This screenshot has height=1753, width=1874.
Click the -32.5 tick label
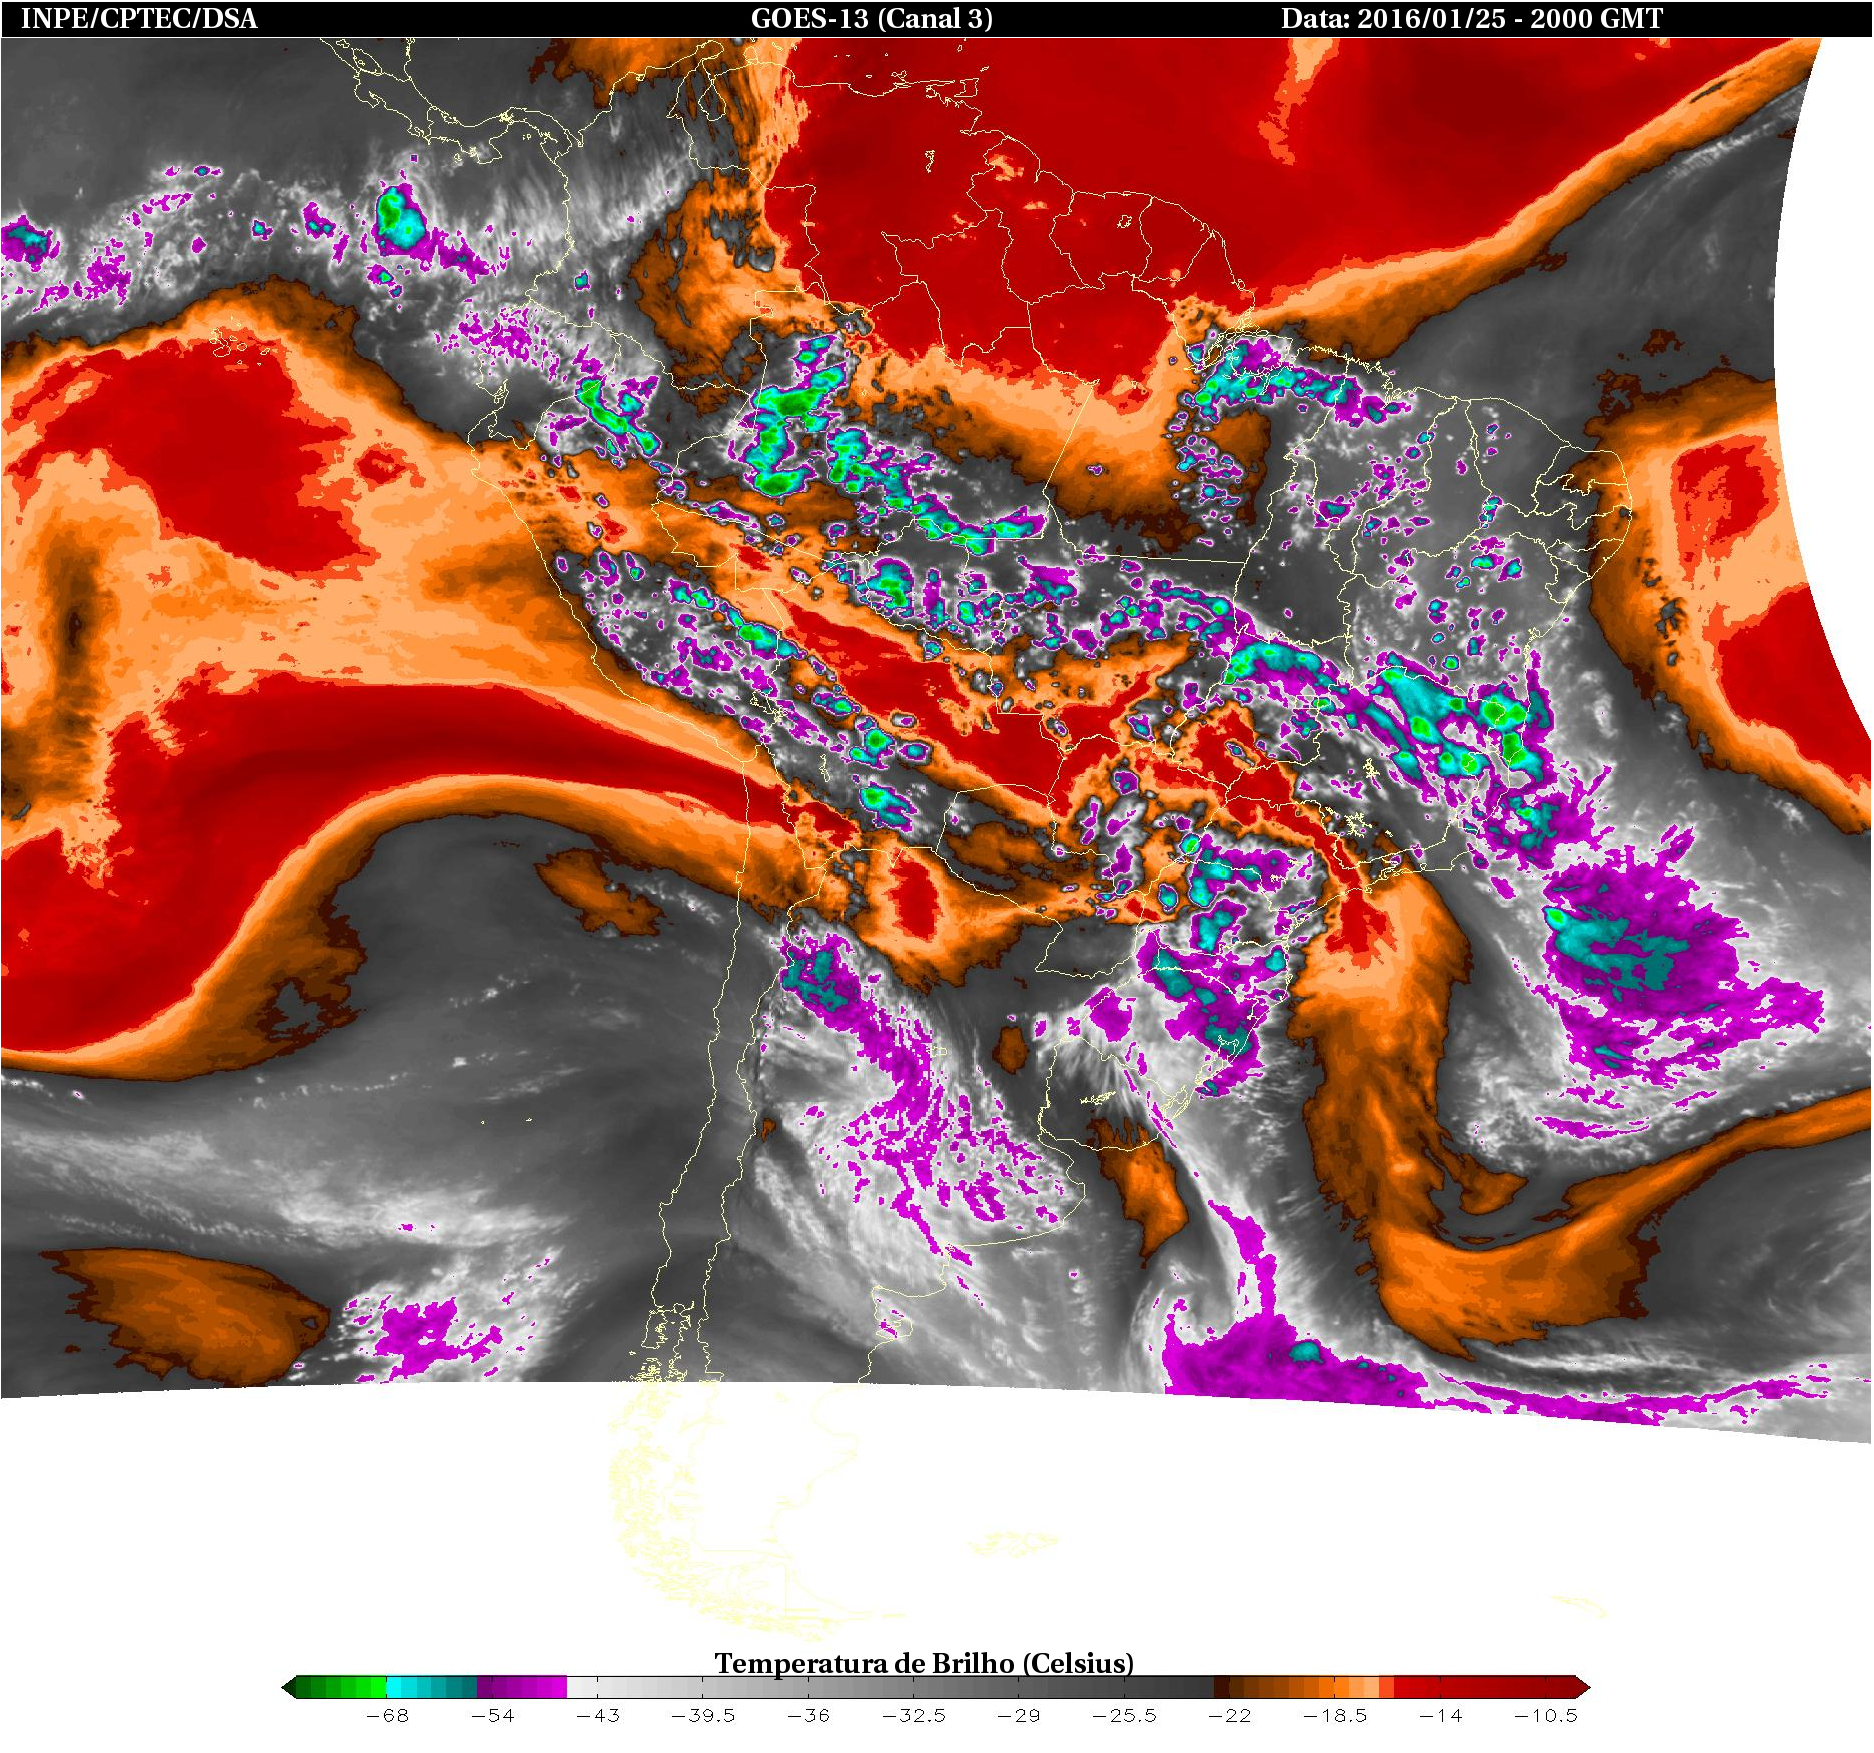(x=914, y=1716)
